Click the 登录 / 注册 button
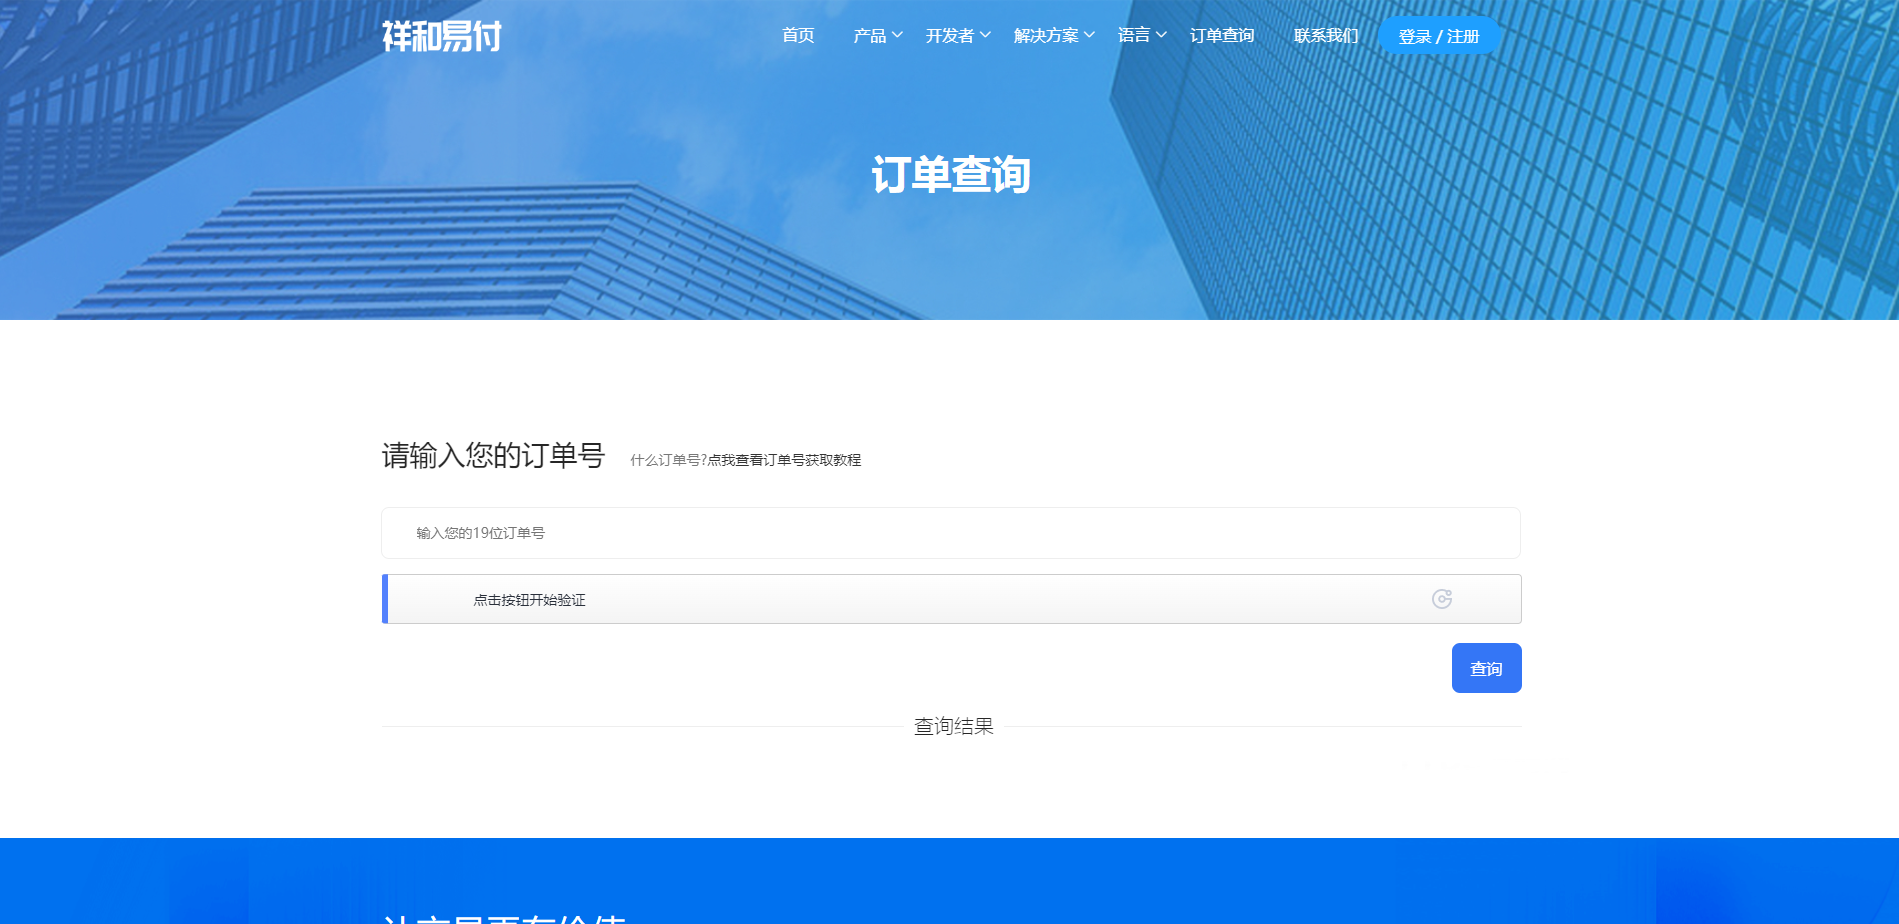Screen dimensions: 1899x924 tap(1438, 36)
